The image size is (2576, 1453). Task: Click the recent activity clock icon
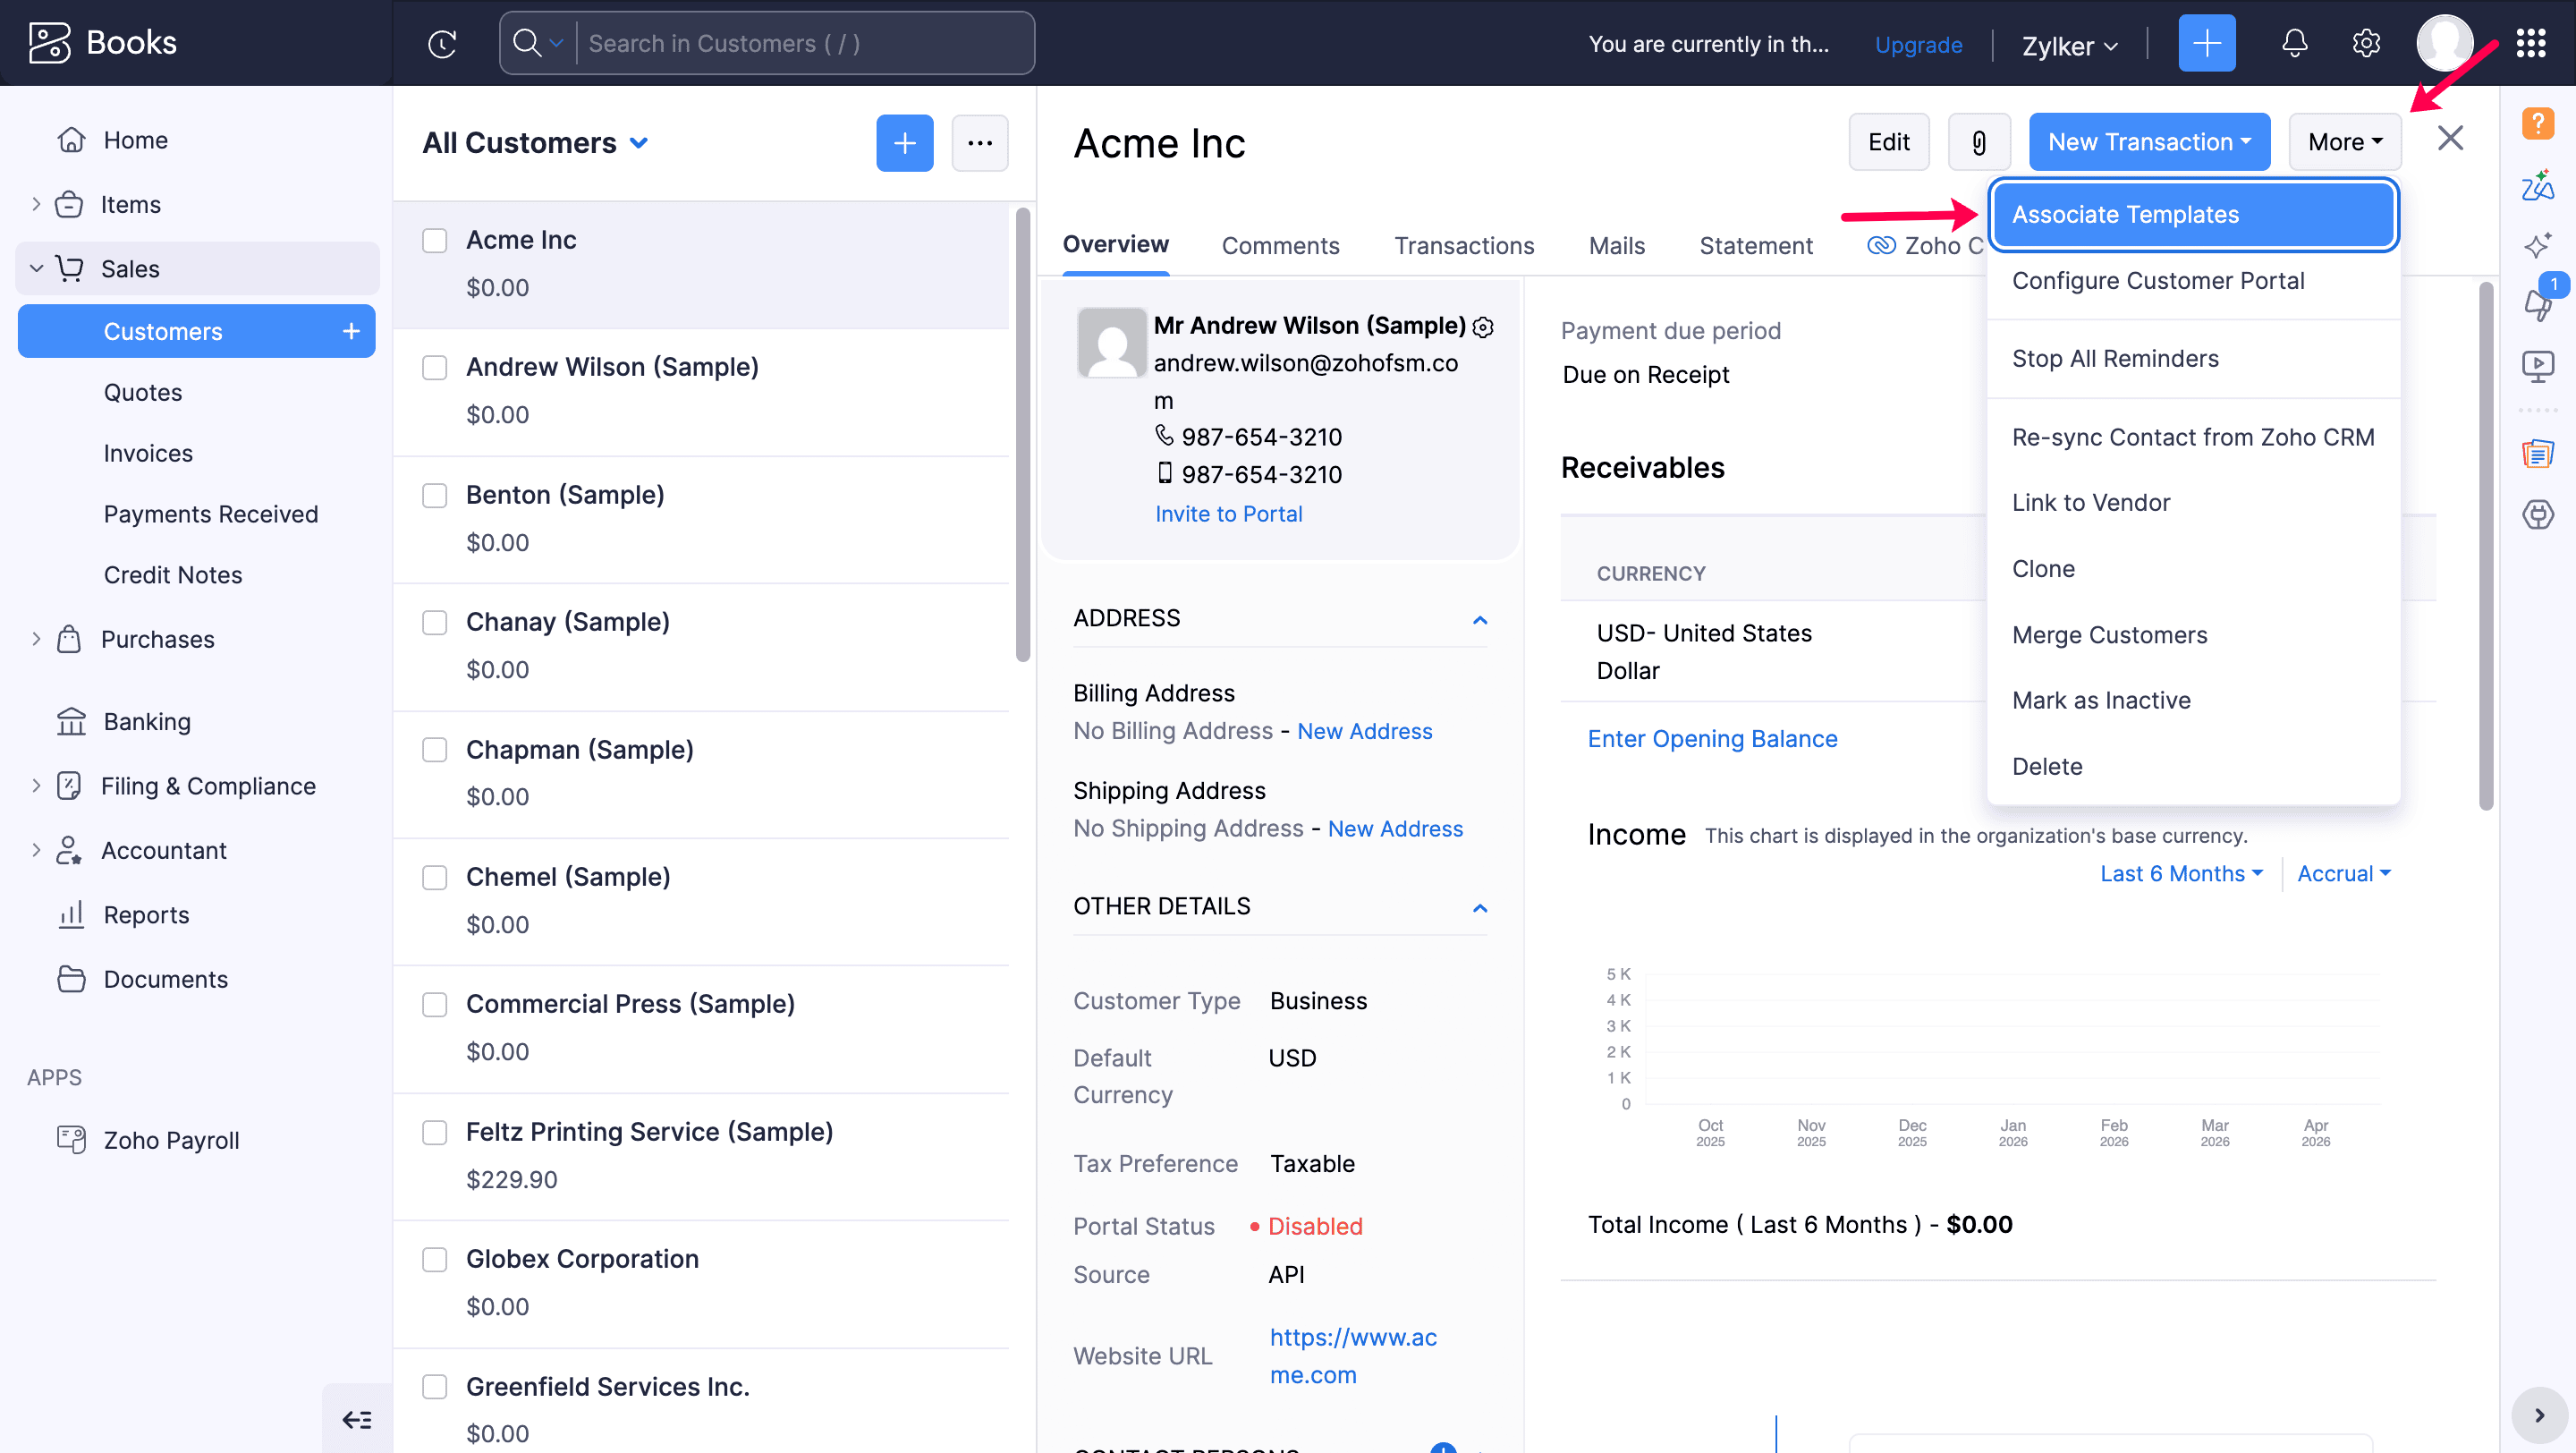click(x=442, y=43)
